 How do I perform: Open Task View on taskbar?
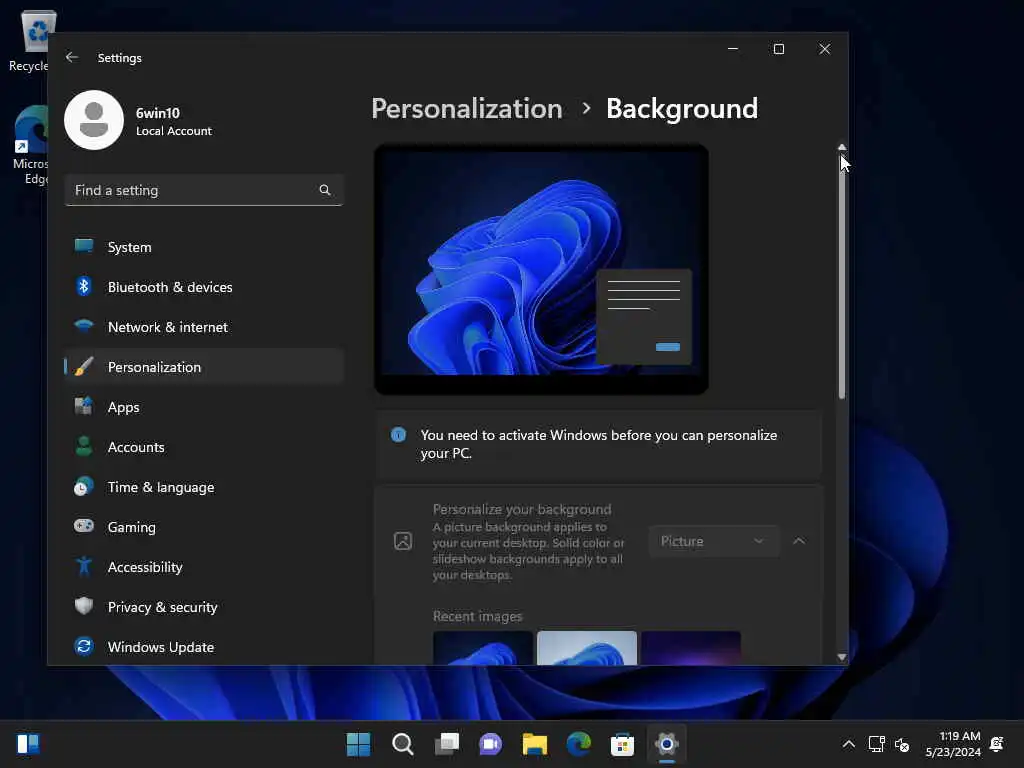(447, 744)
